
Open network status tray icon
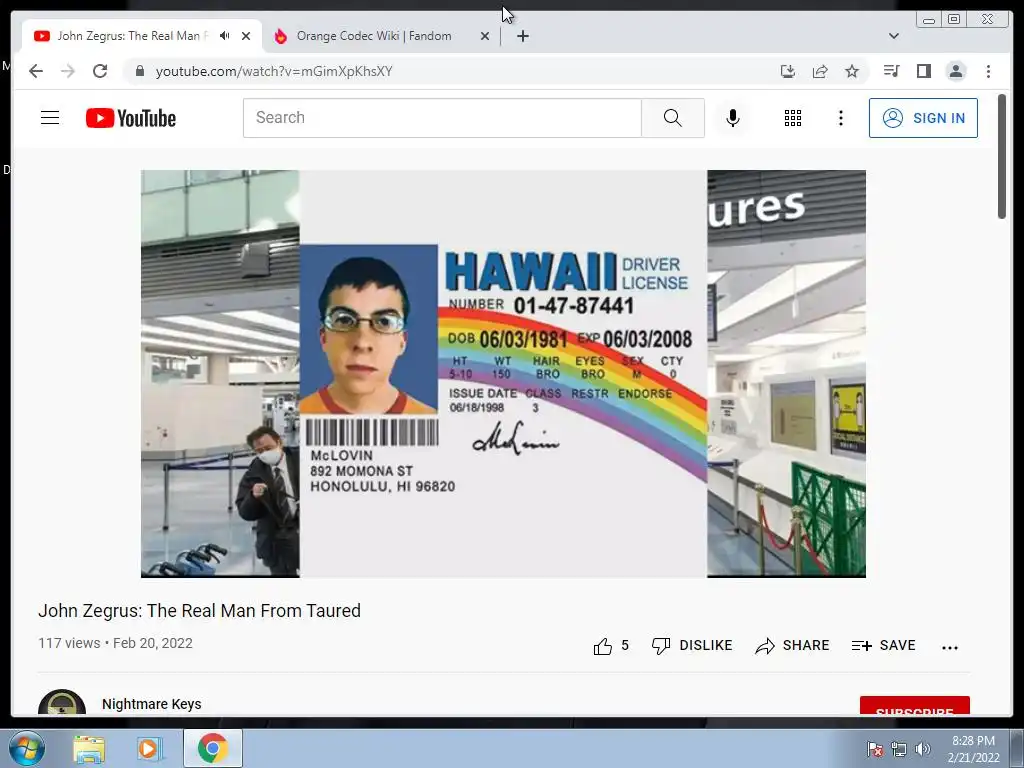pos(899,748)
